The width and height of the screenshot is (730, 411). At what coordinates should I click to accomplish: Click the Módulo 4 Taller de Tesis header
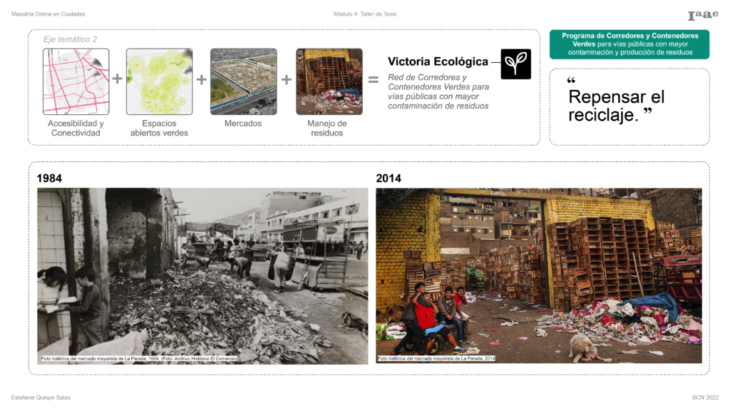365,14
